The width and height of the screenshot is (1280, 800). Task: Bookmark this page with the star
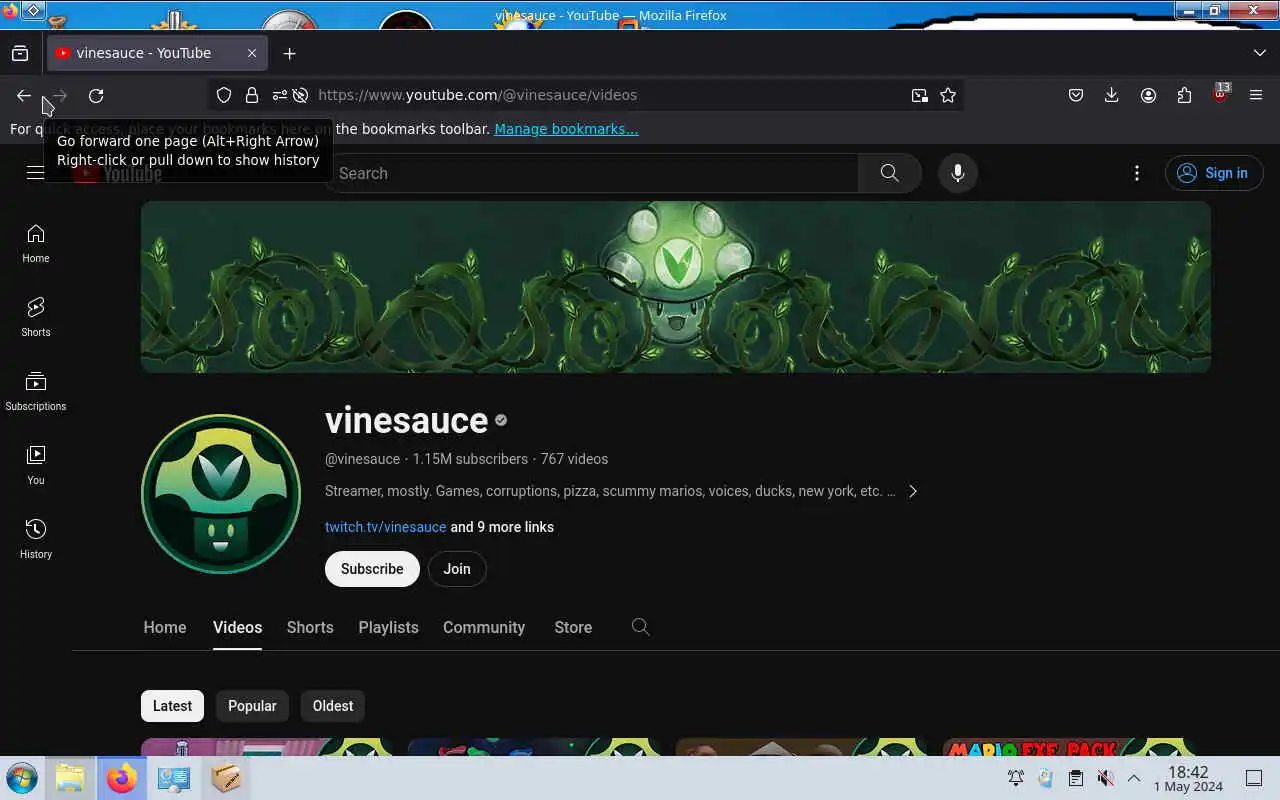click(948, 95)
